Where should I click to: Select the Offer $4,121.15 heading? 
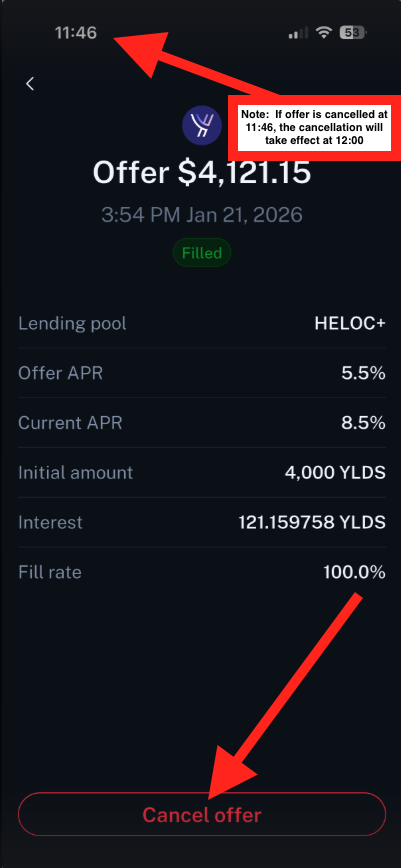tap(202, 173)
